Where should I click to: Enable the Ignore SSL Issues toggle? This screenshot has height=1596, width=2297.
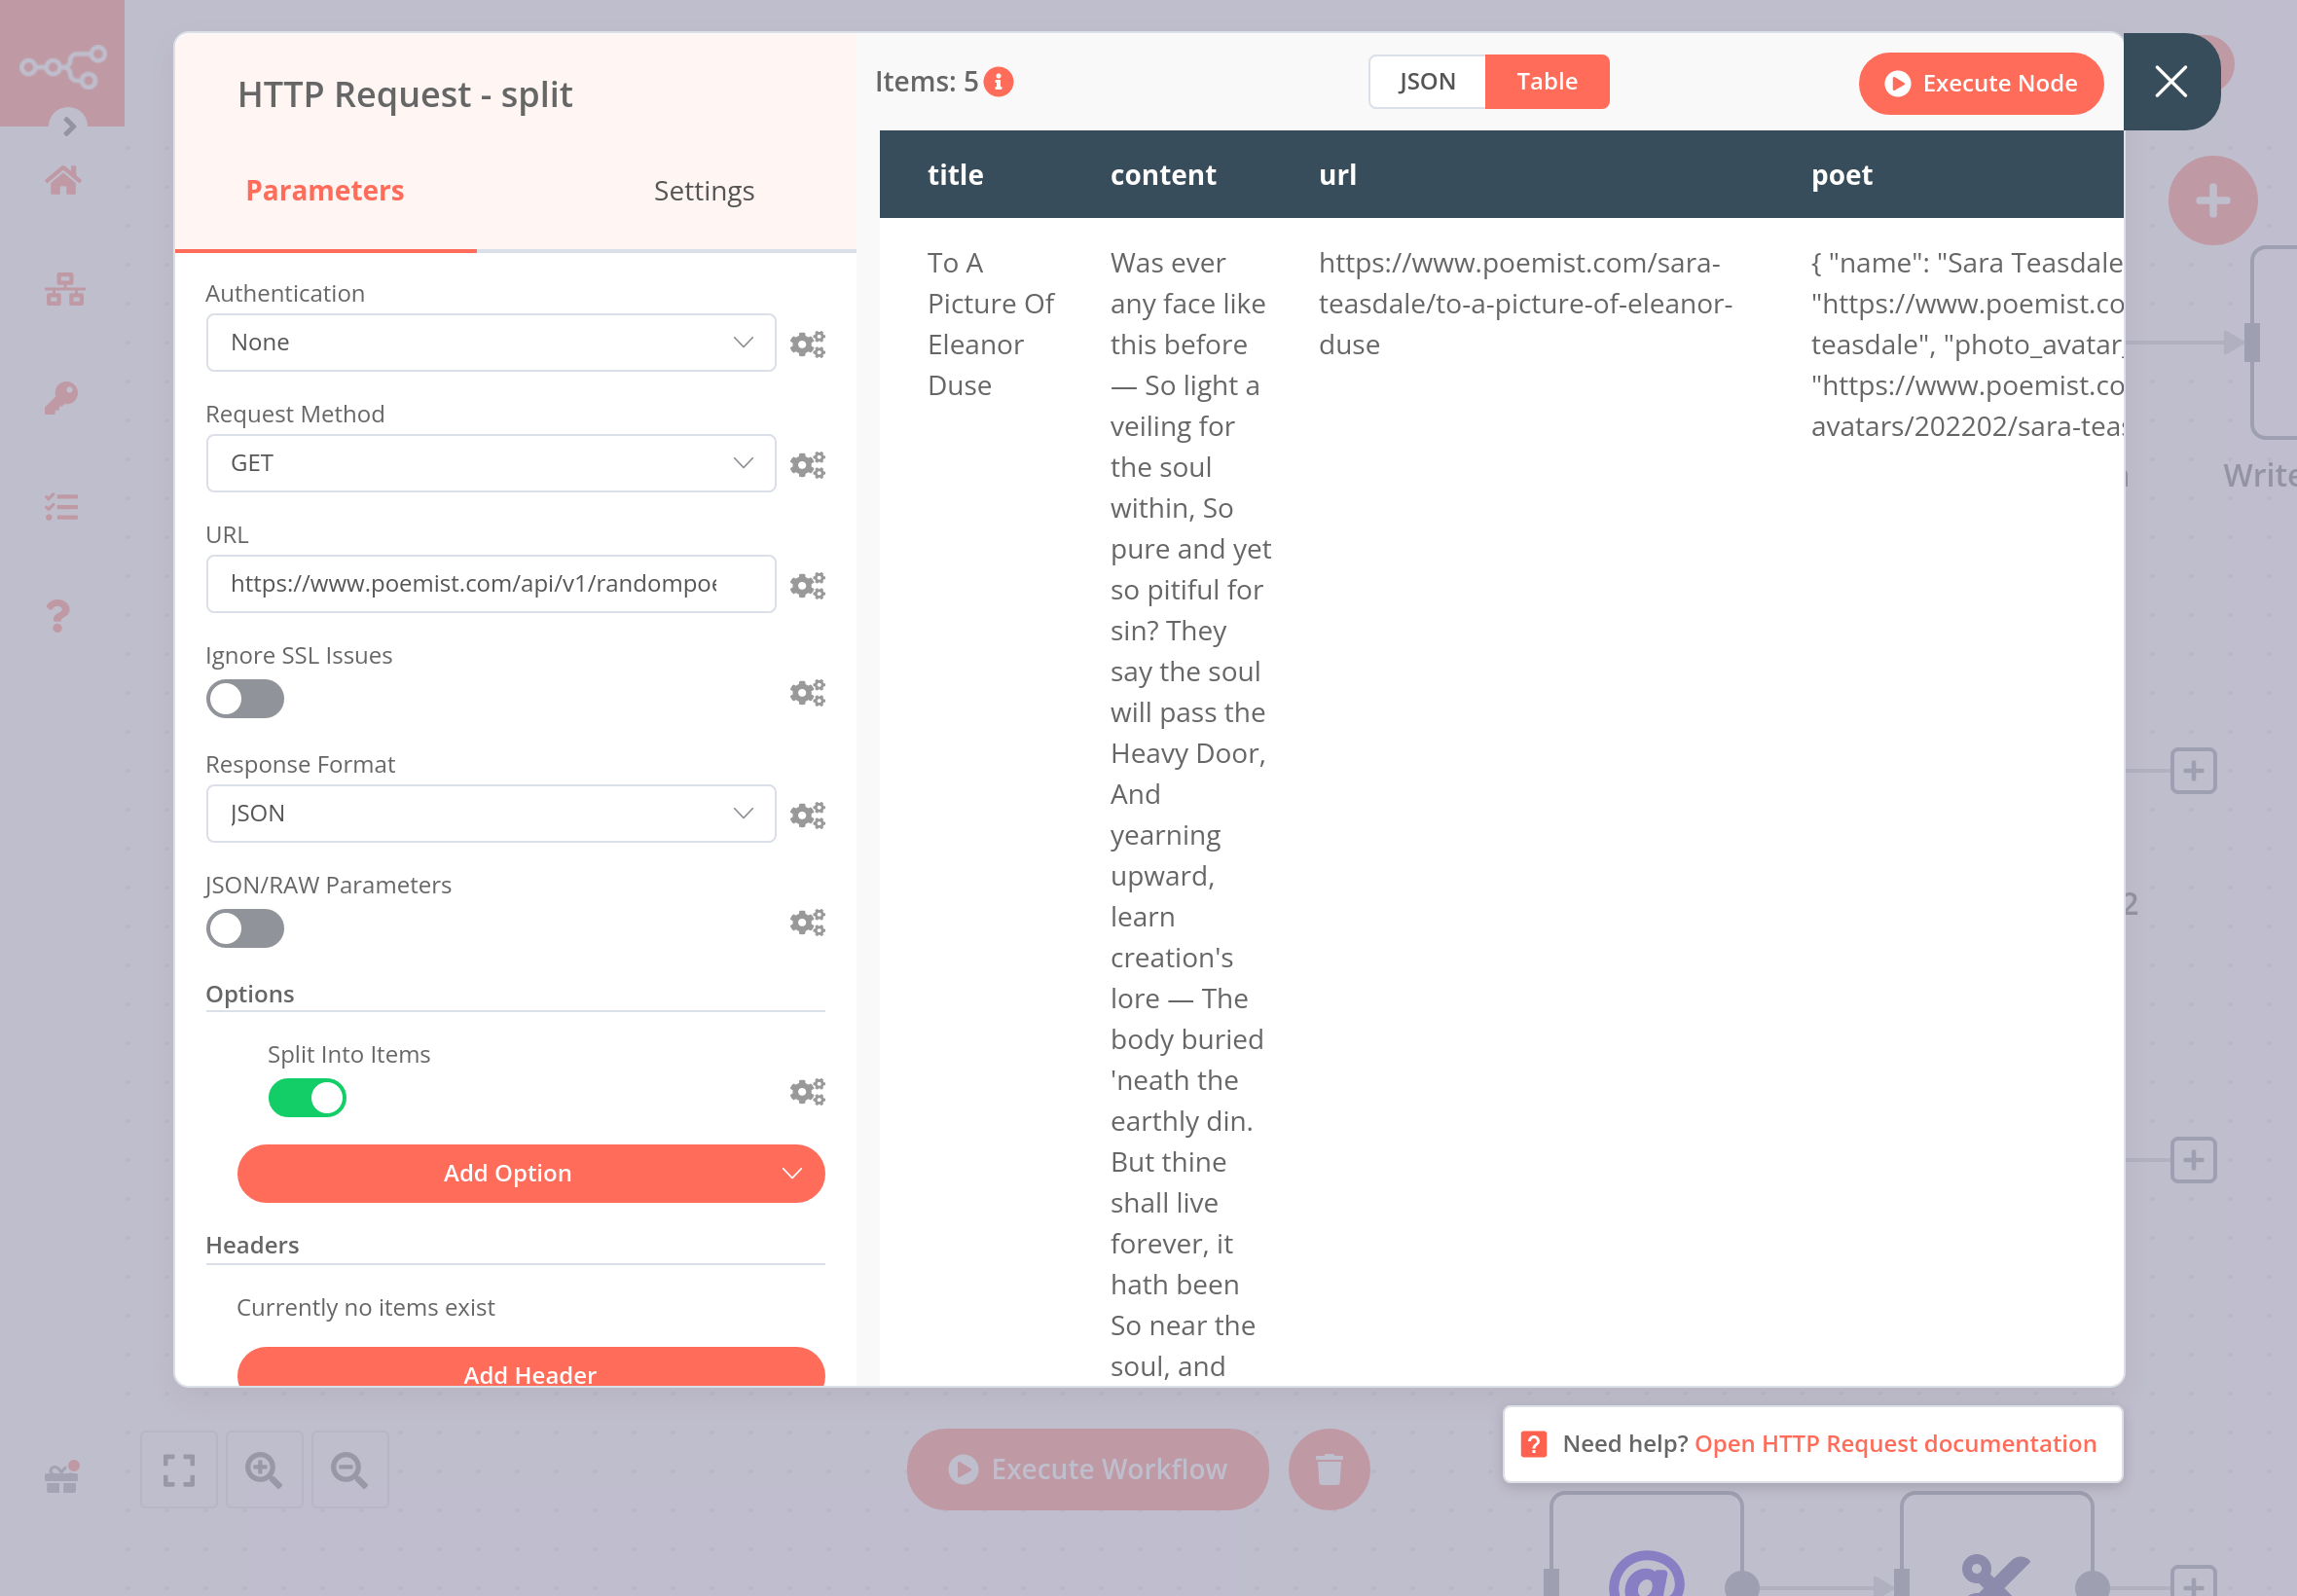point(245,699)
